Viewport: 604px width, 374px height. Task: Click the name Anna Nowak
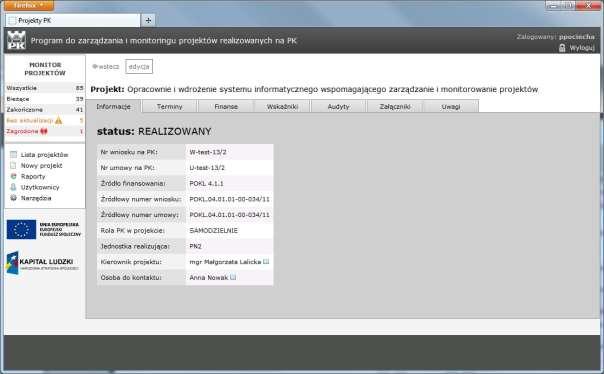click(x=208, y=277)
